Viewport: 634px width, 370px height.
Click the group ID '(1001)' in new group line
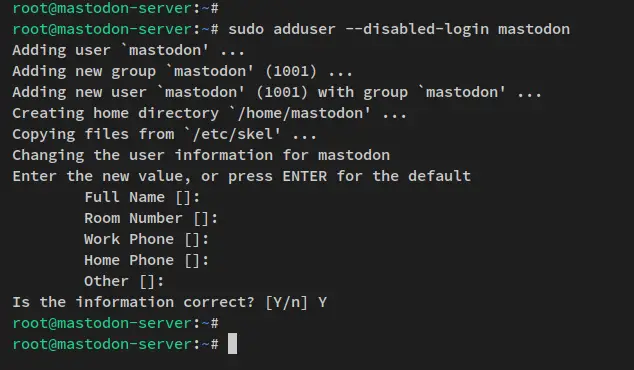(x=291, y=71)
